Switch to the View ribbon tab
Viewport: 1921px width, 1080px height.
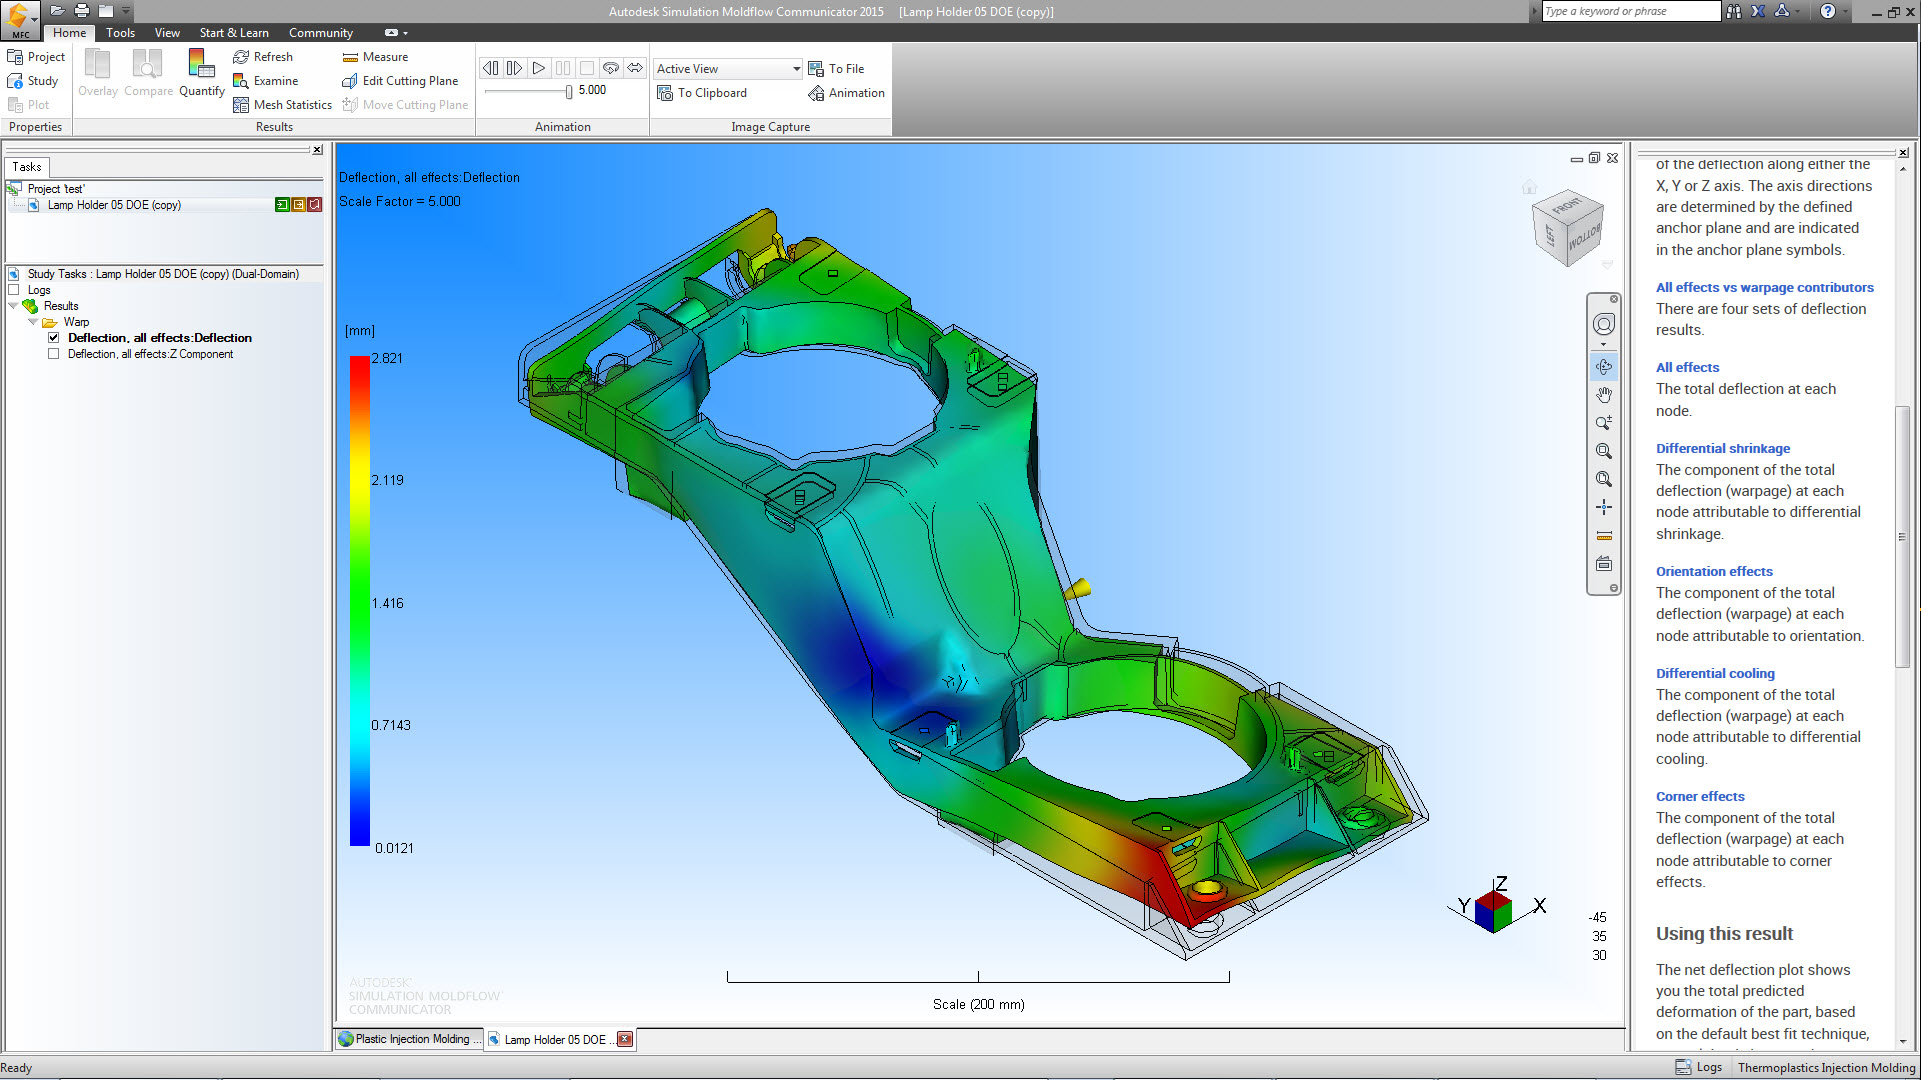(167, 33)
